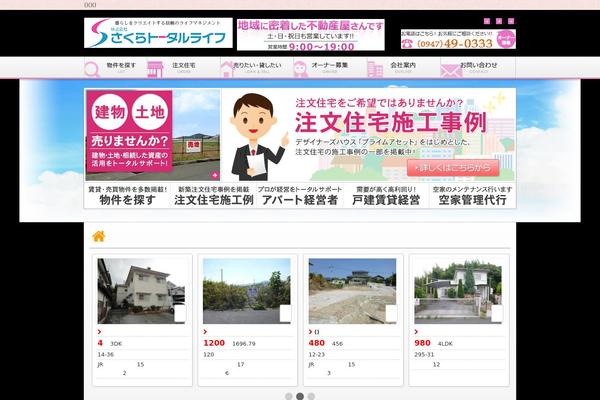Image resolution: width=600 pixels, height=400 pixels.
Task: Open the 480 vacant lot property photo
Action: [x=352, y=291]
